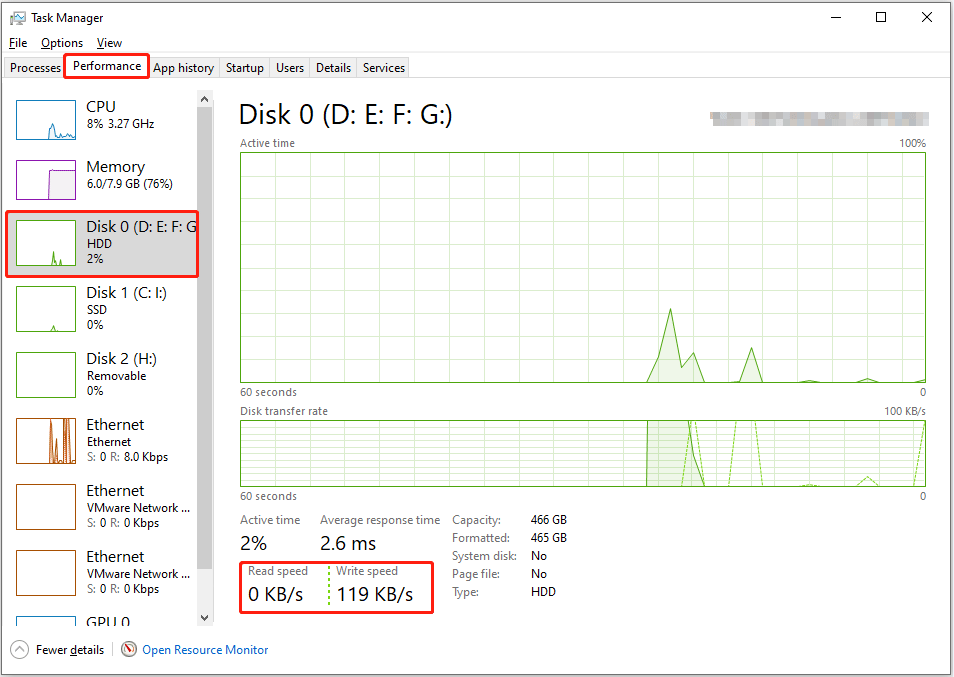The width and height of the screenshot is (954, 677).
Task: Go to the Users tab
Action: [290, 68]
